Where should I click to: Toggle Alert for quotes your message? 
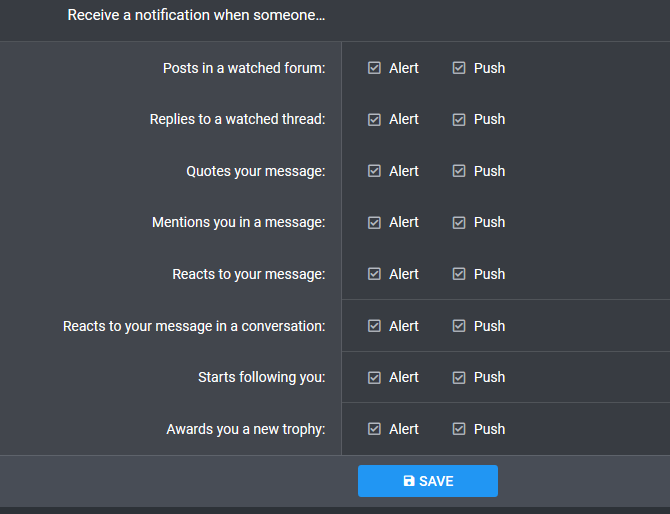click(x=374, y=171)
